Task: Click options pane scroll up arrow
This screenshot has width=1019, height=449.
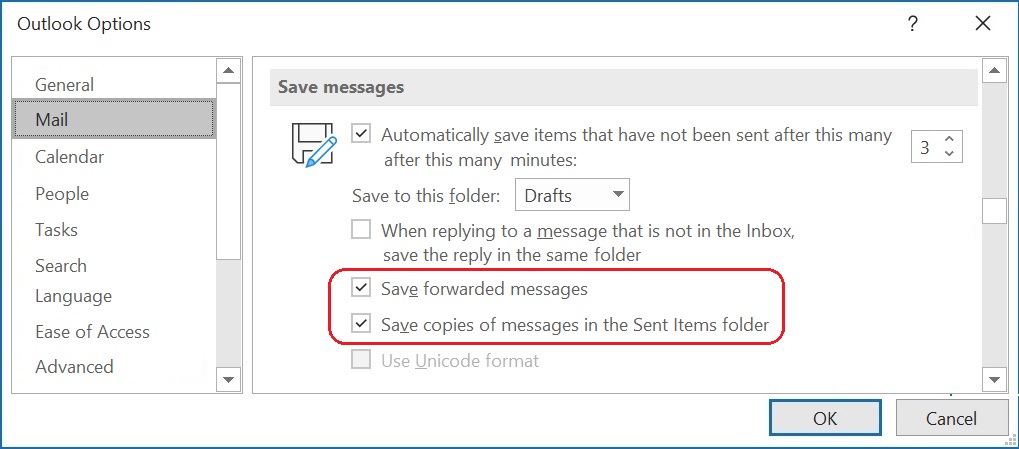Action: [994, 70]
